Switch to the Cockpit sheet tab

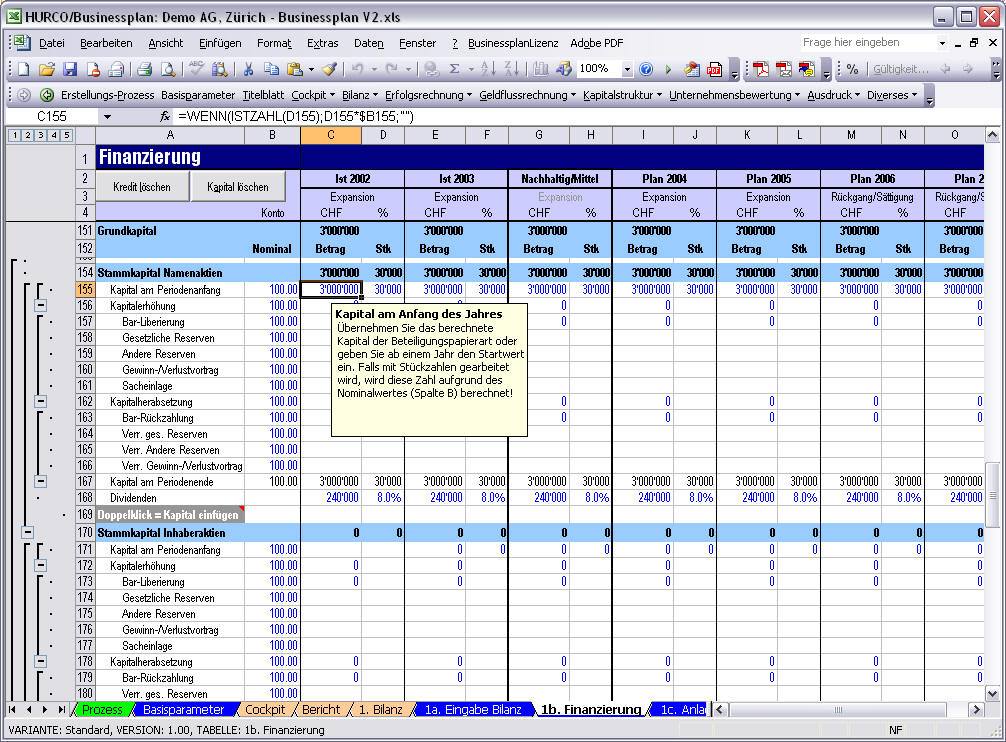click(265, 709)
